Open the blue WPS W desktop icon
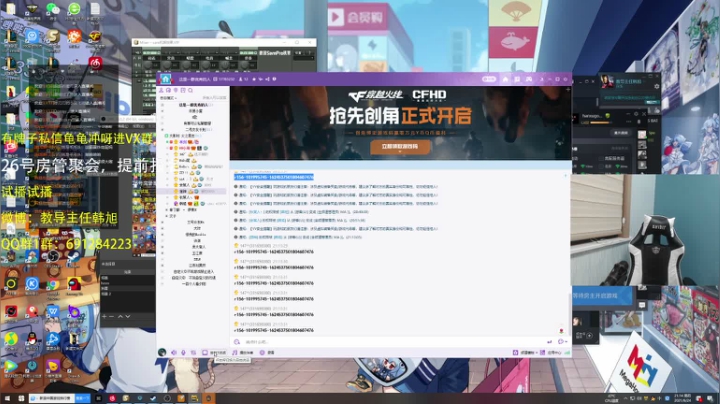The height and width of the screenshot is (404, 720). 53,311
